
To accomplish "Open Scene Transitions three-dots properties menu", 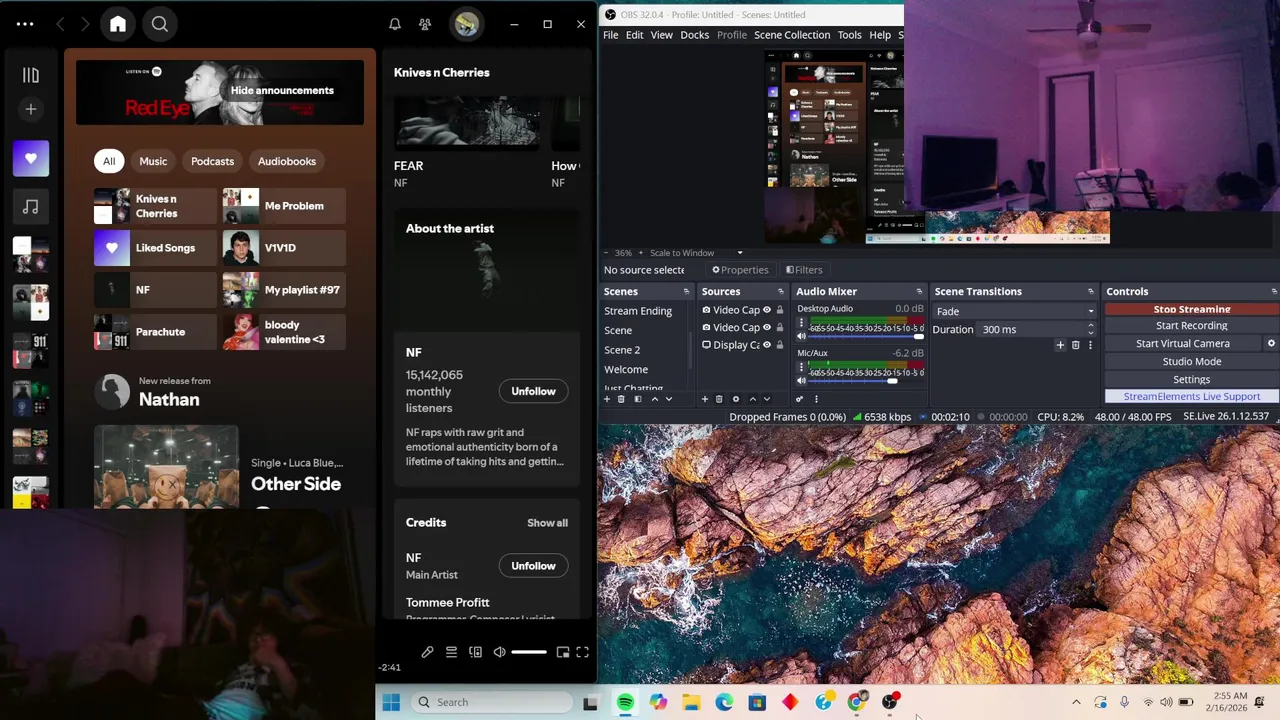I will pos(1090,345).
